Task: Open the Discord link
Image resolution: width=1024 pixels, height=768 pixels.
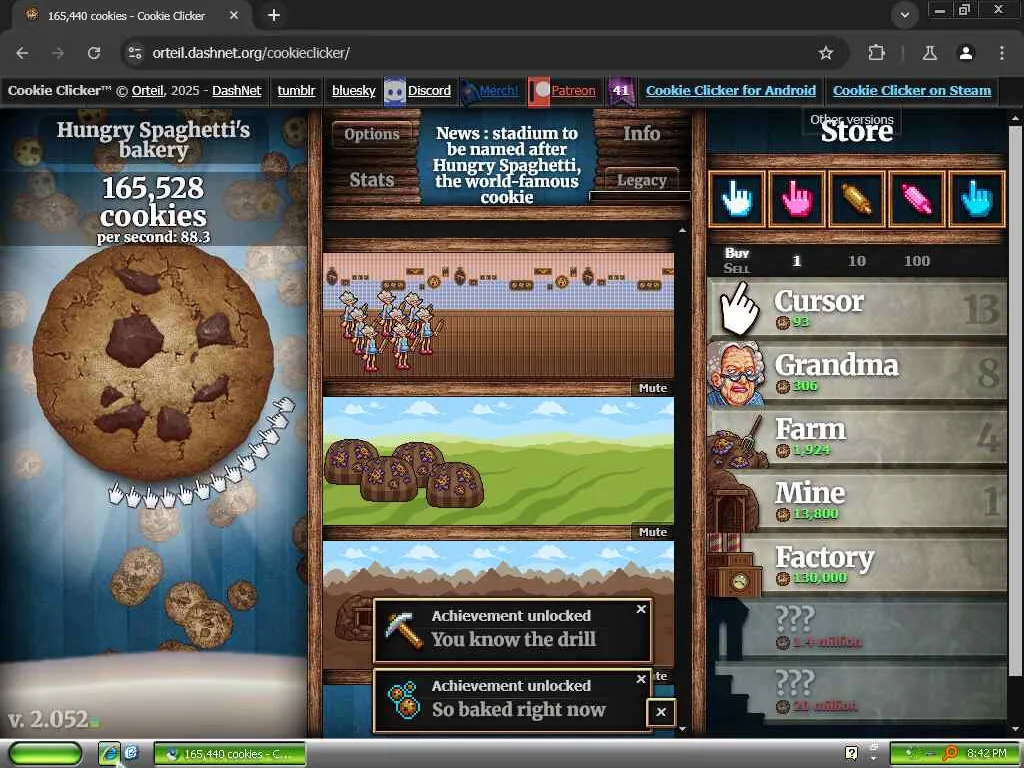Action: click(429, 91)
